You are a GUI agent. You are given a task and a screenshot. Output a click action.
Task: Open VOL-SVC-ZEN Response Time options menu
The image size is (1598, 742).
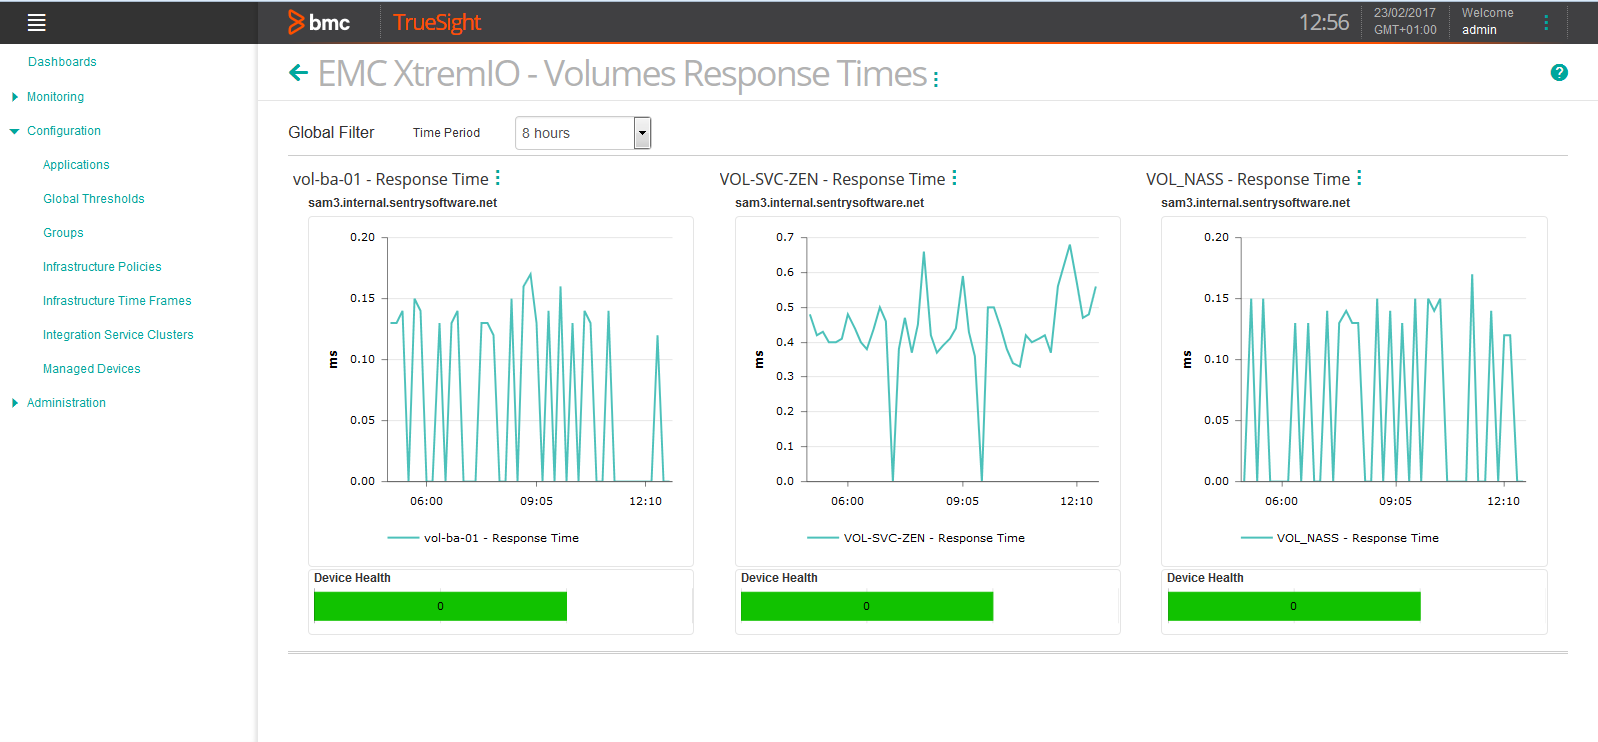pyautogui.click(x=954, y=178)
